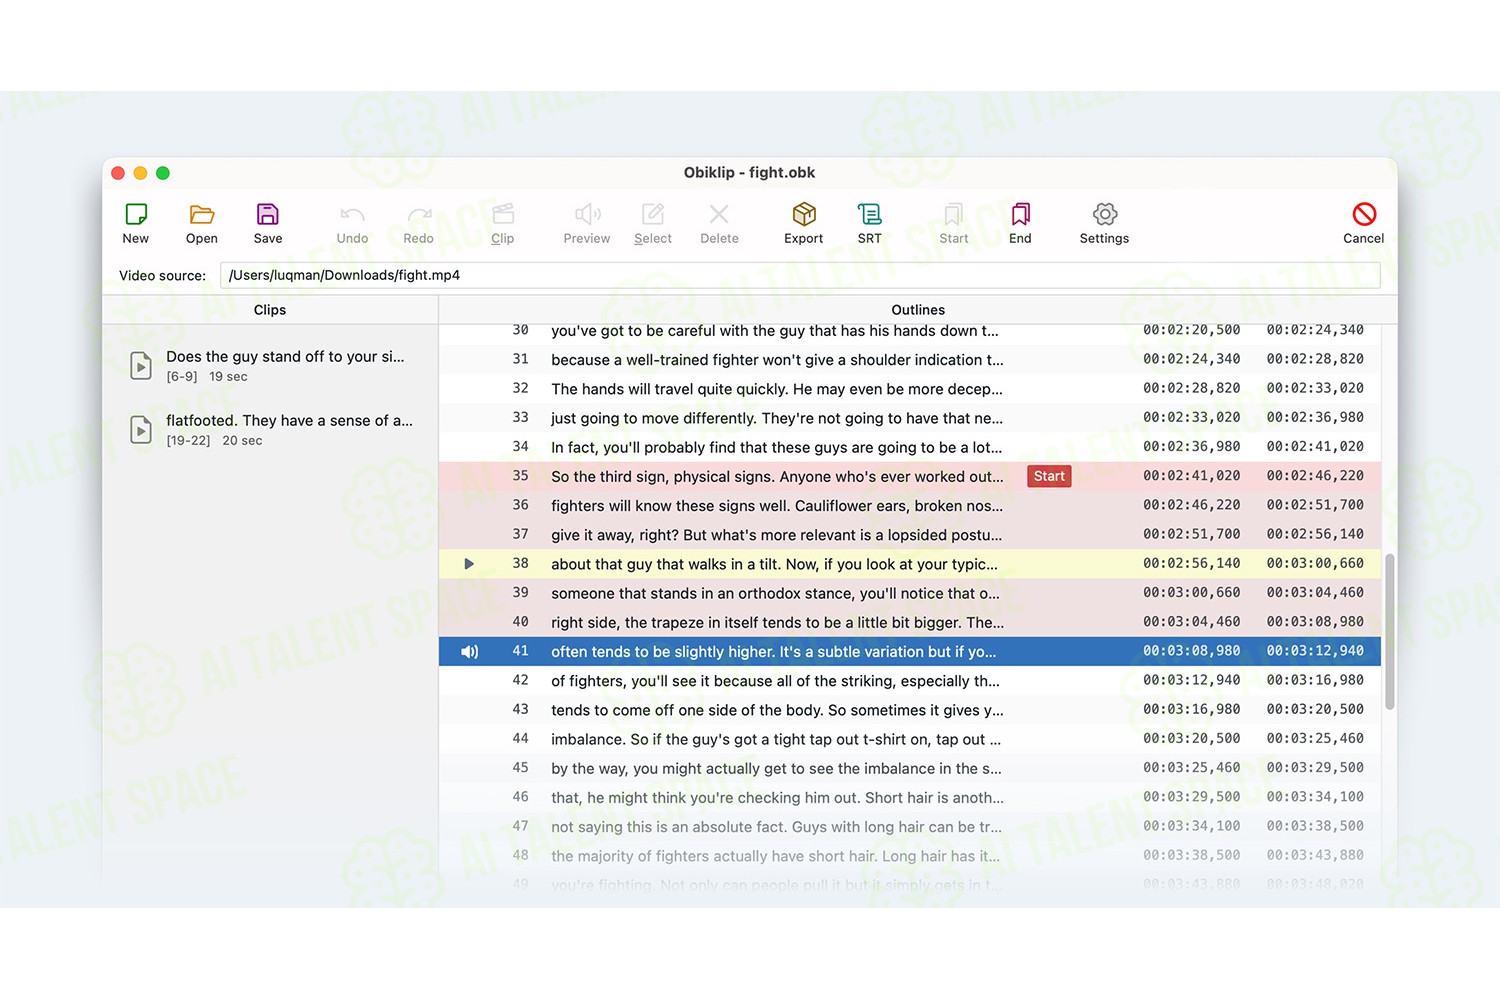Select row 44 'imbalance. So if the guy's got'
Screen dimensions: 1500x1000
910,739
